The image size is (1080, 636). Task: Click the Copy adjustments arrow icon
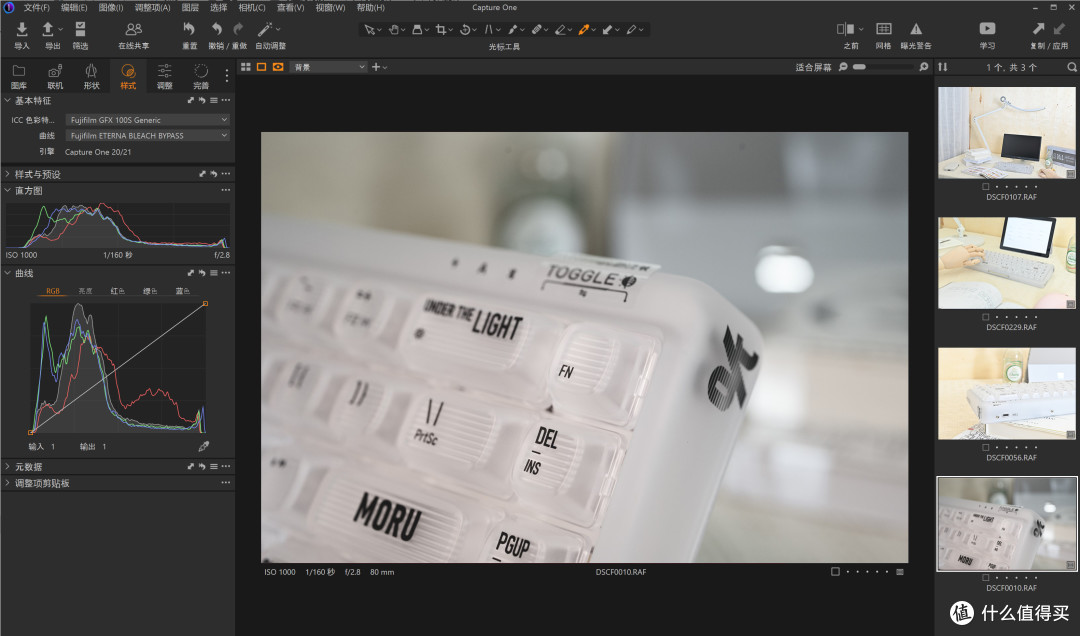(1038, 29)
